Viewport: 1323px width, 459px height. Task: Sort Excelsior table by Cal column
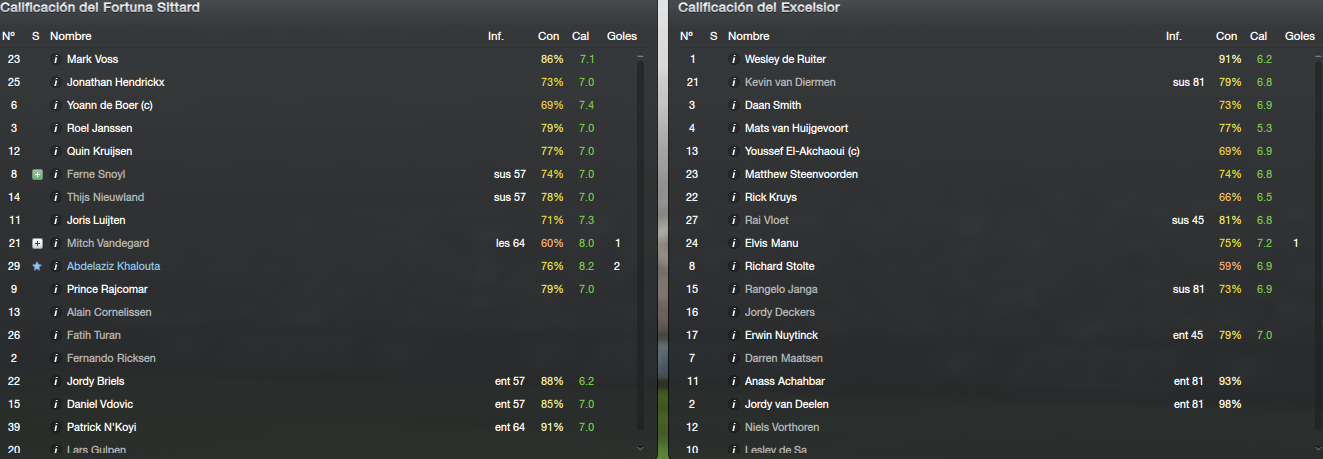[1258, 36]
